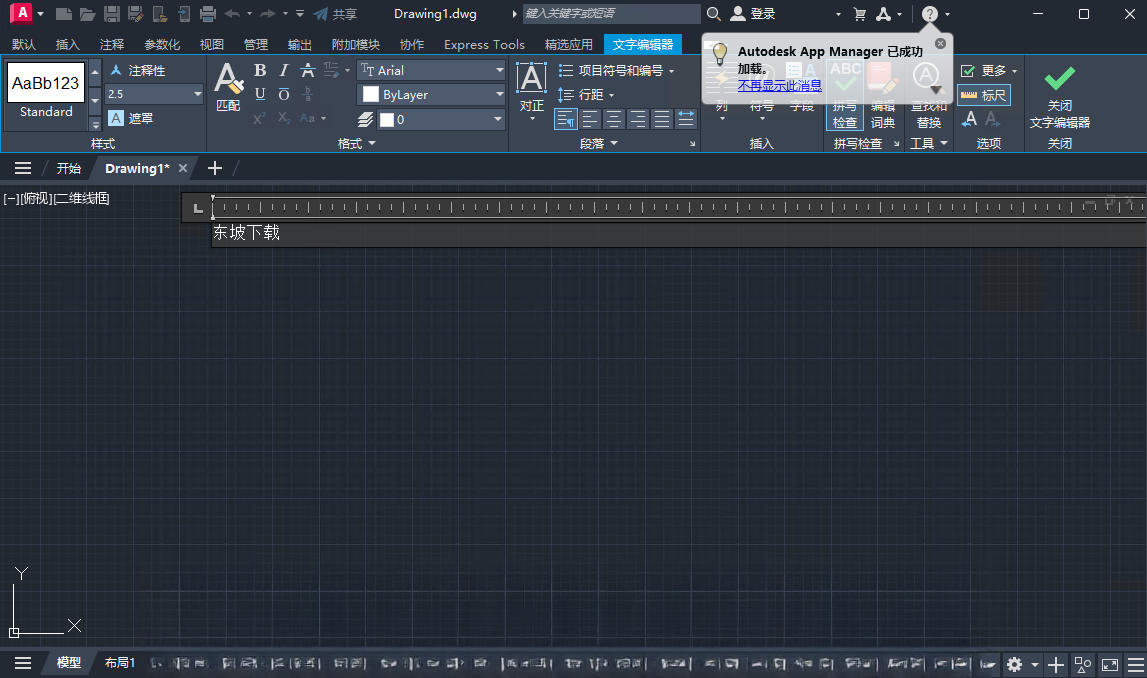This screenshot has height=678, width=1147.
Task: Click 登录 to sign in
Action: [x=753, y=13]
